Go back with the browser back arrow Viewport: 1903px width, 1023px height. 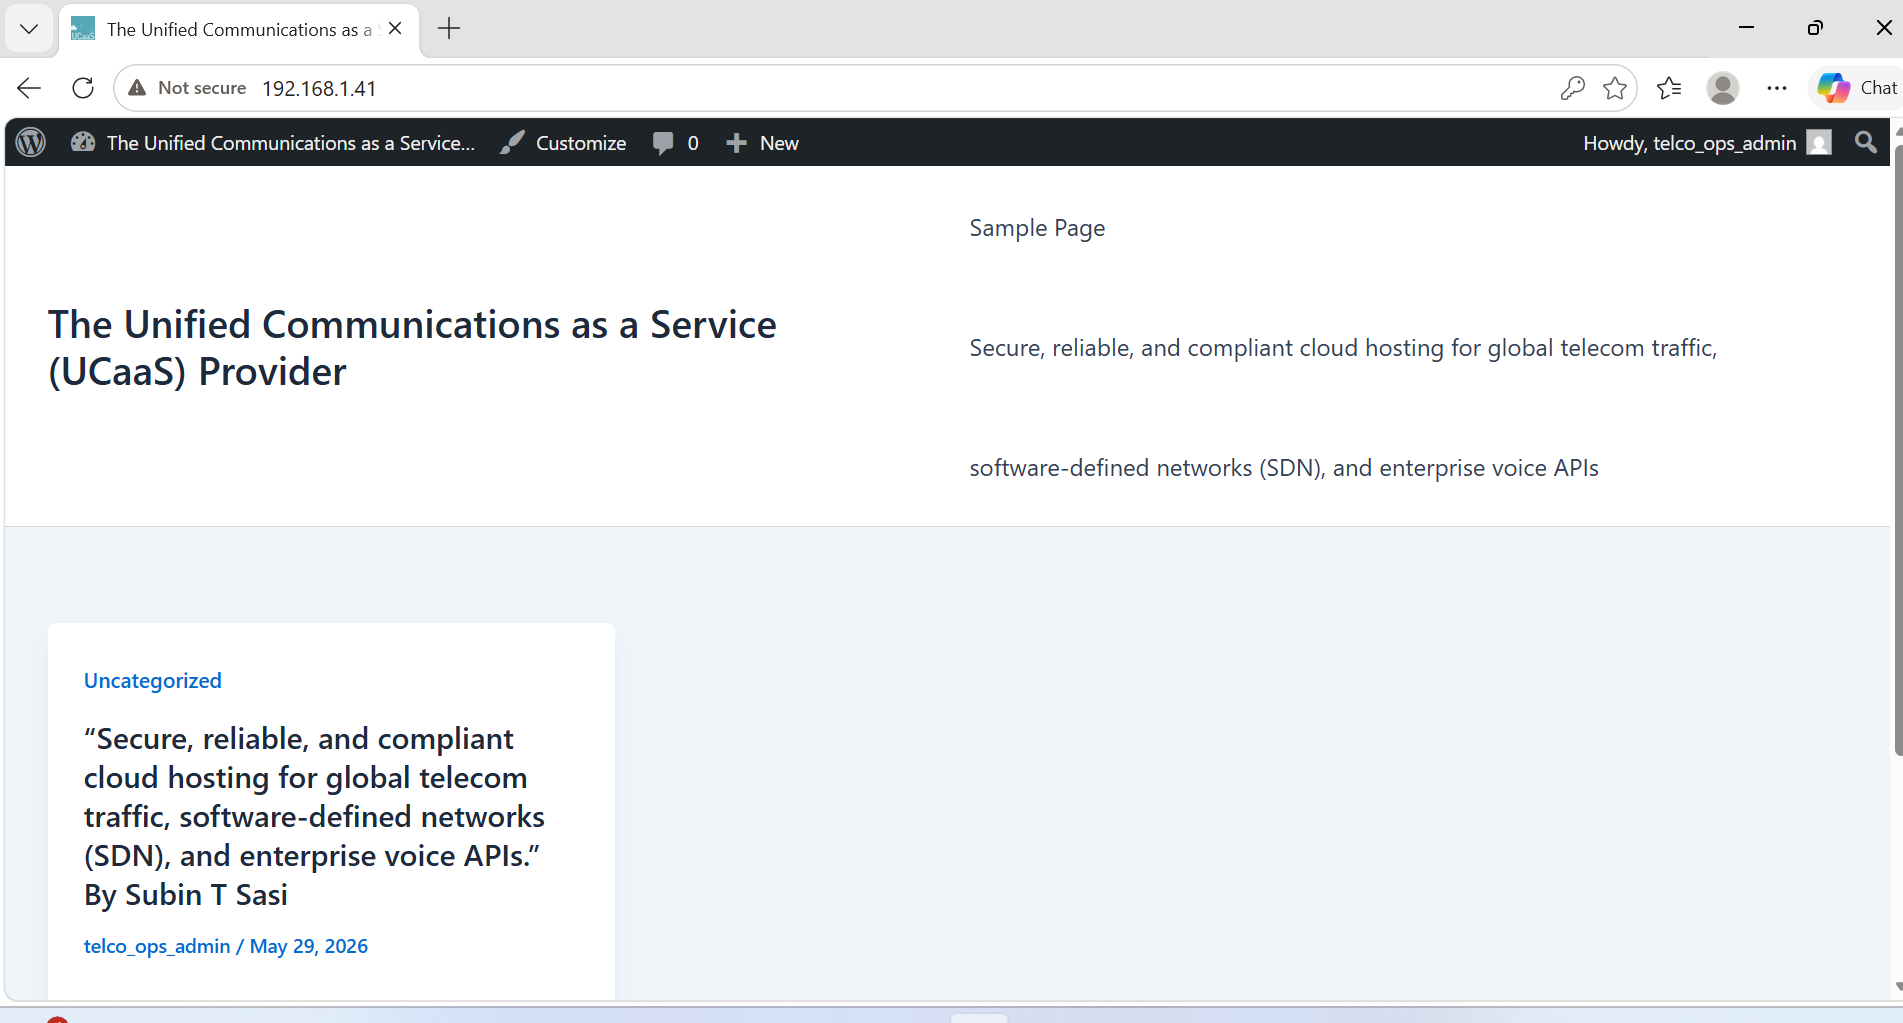tap(29, 88)
